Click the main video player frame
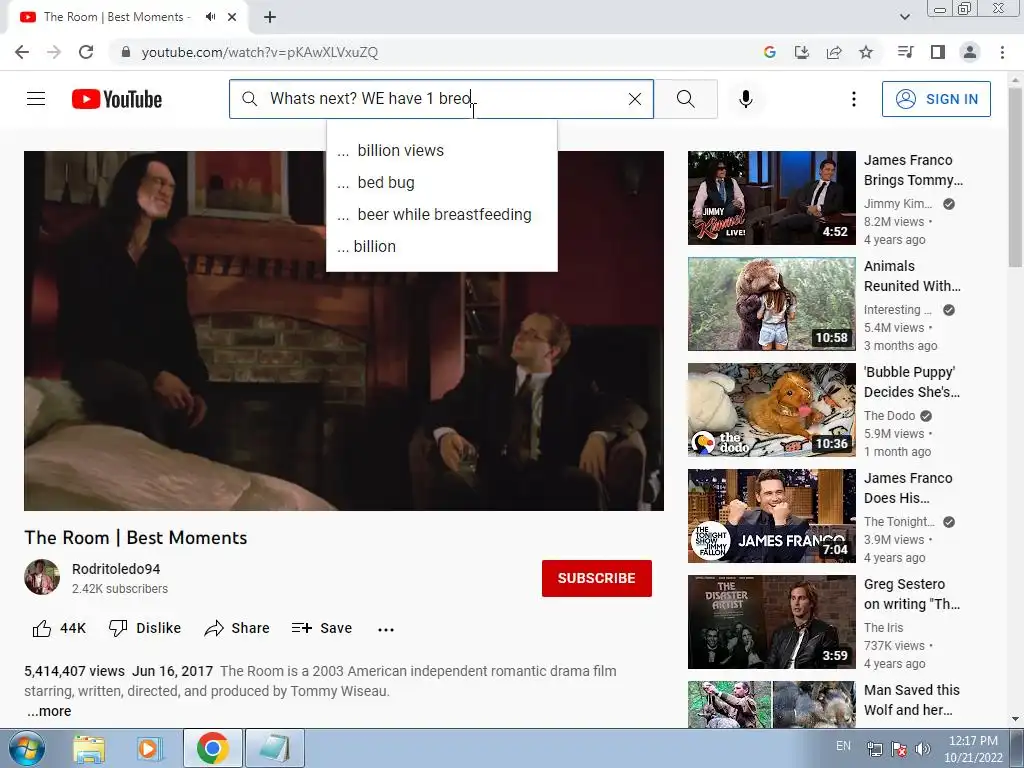Screen dimensions: 1024x768 point(344,331)
